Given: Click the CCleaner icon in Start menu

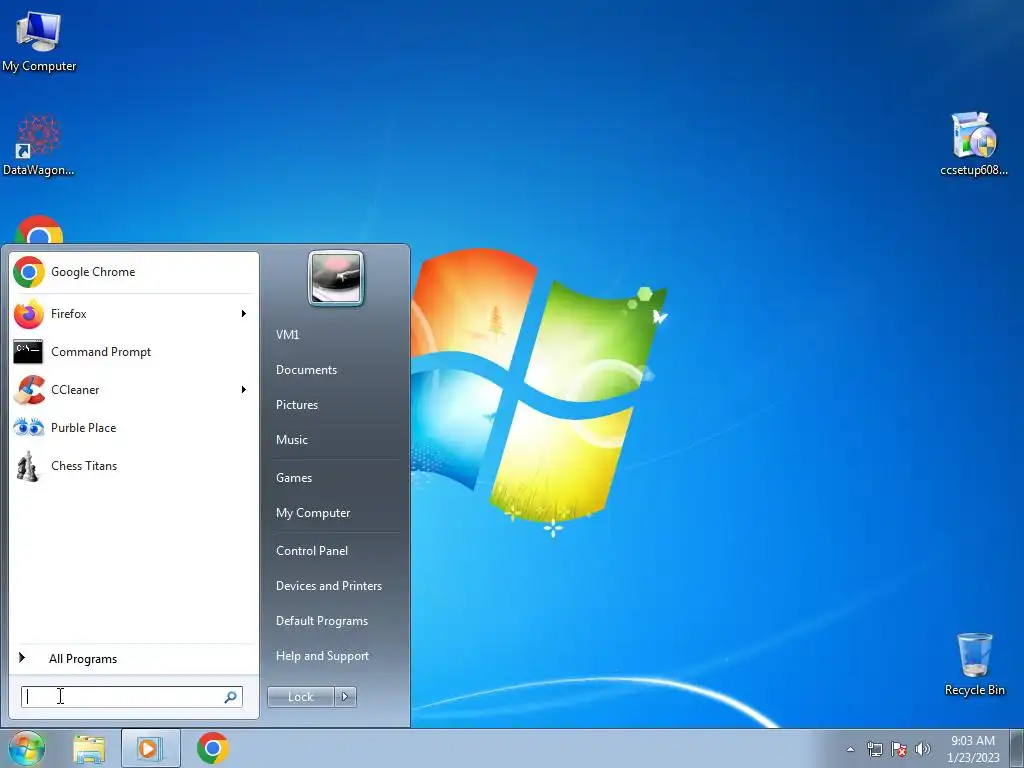Looking at the screenshot, I should [29, 390].
